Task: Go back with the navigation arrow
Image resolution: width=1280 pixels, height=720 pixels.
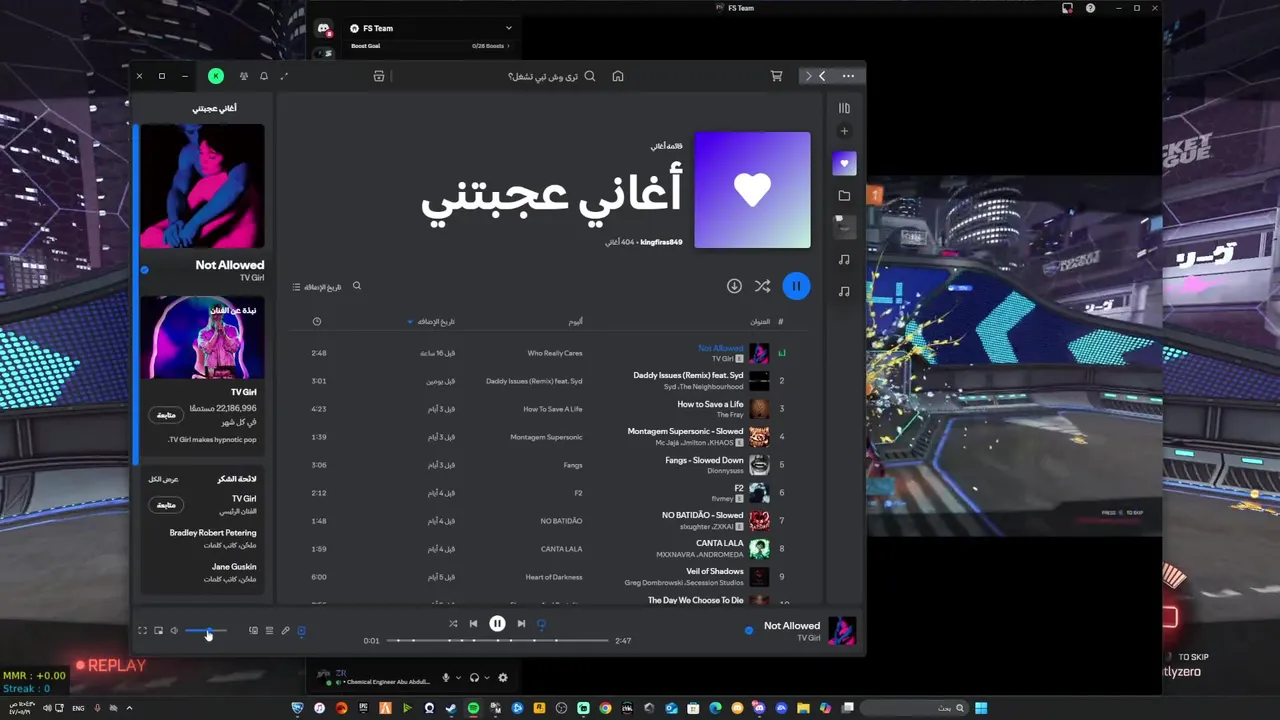Action: [x=822, y=76]
